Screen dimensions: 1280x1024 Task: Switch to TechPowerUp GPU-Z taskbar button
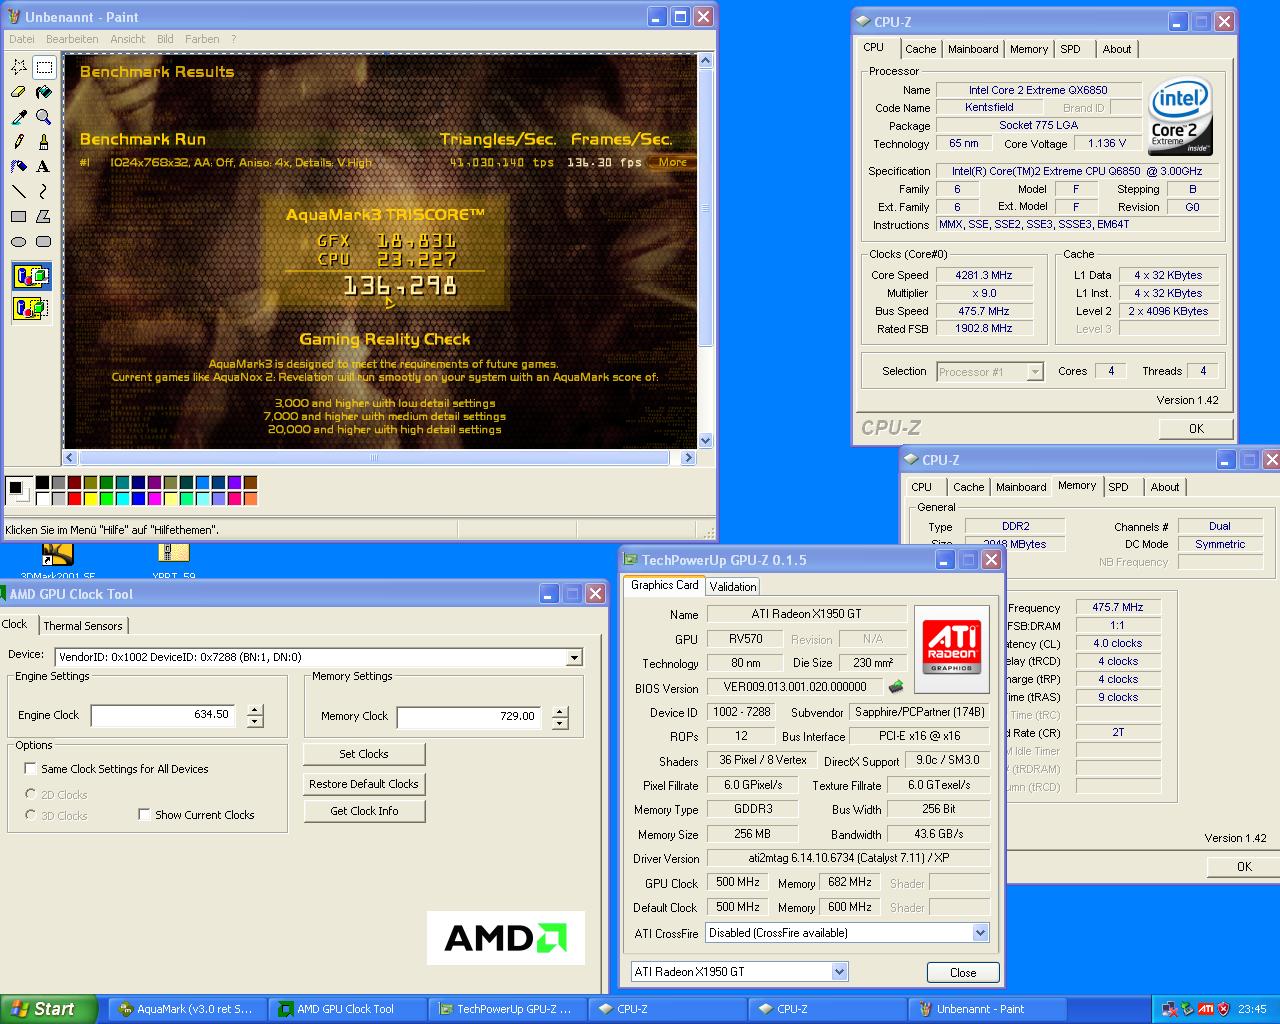(508, 1009)
